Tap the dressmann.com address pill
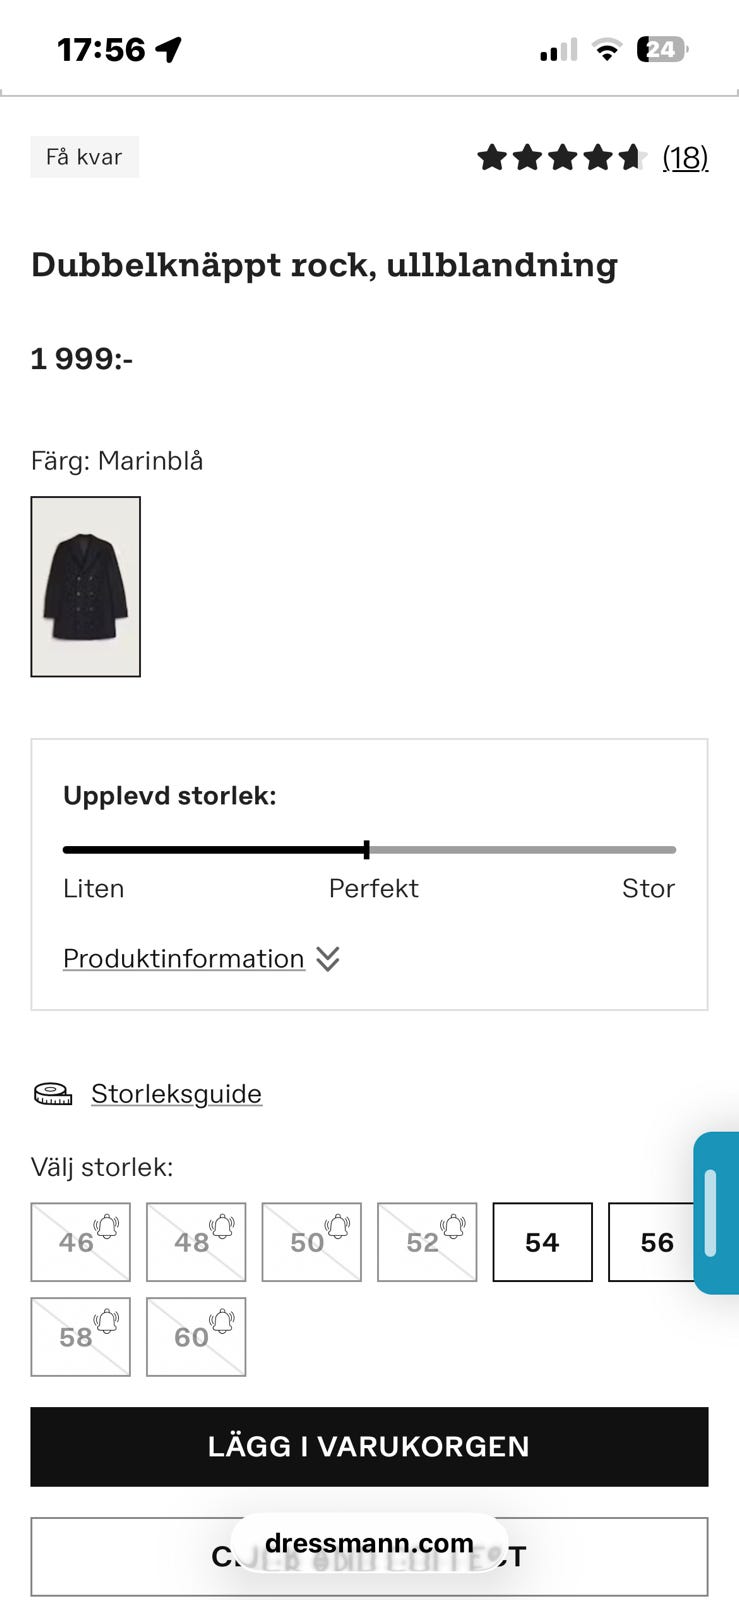Image resolution: width=739 pixels, height=1600 pixels. click(x=369, y=1543)
